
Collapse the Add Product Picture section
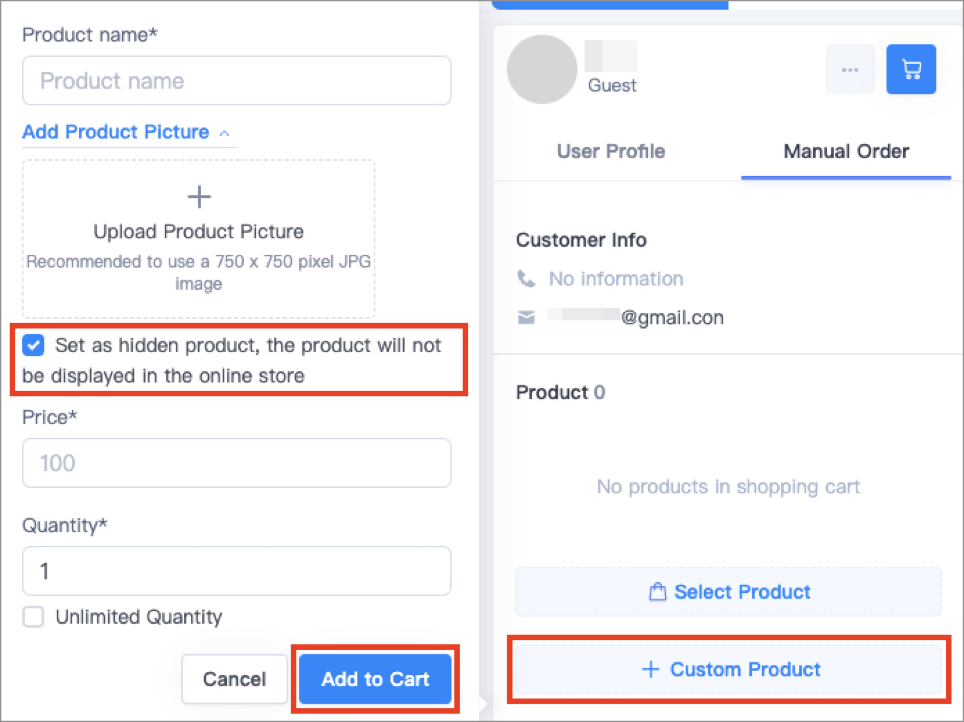(x=116, y=132)
